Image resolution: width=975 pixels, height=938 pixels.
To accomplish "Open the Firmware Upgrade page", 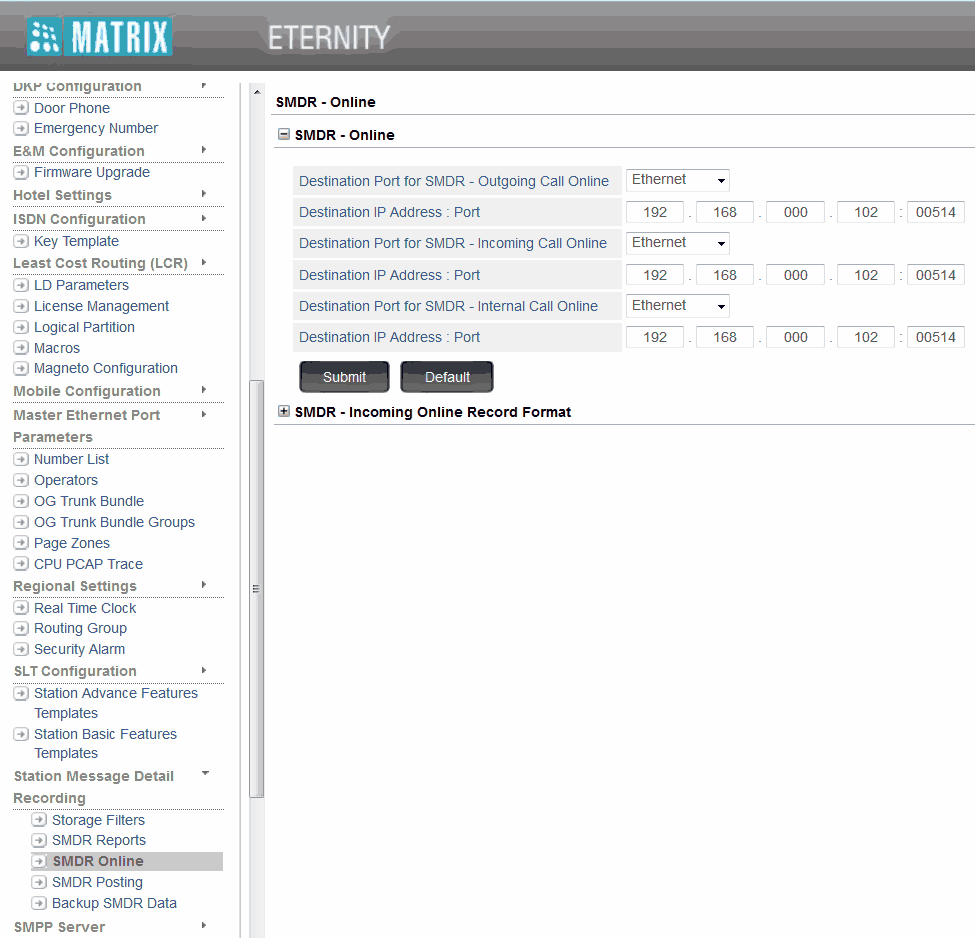I will tap(92, 172).
